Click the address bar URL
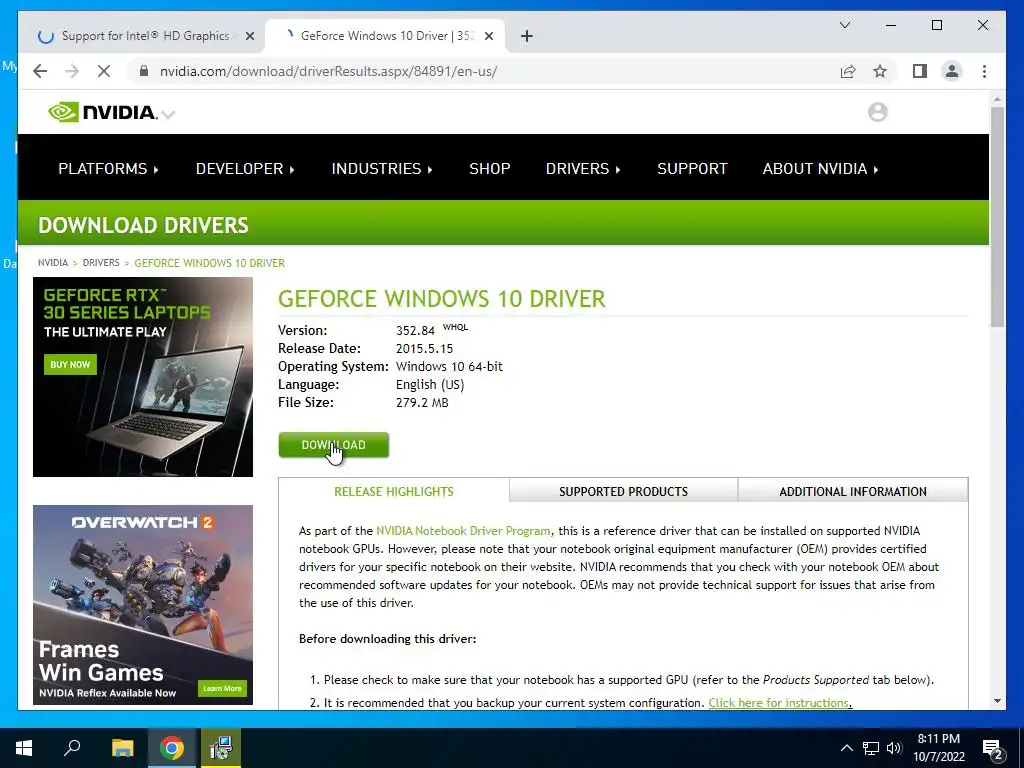The image size is (1024, 768). (x=328, y=71)
